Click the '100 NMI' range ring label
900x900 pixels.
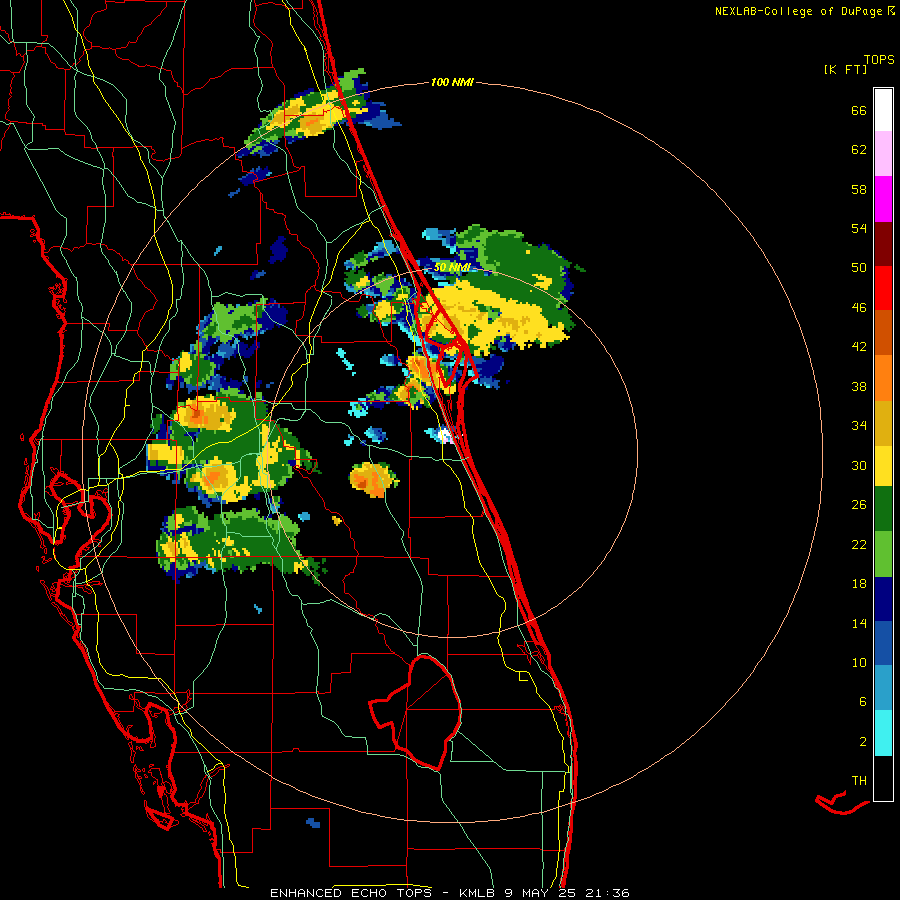pos(452,83)
